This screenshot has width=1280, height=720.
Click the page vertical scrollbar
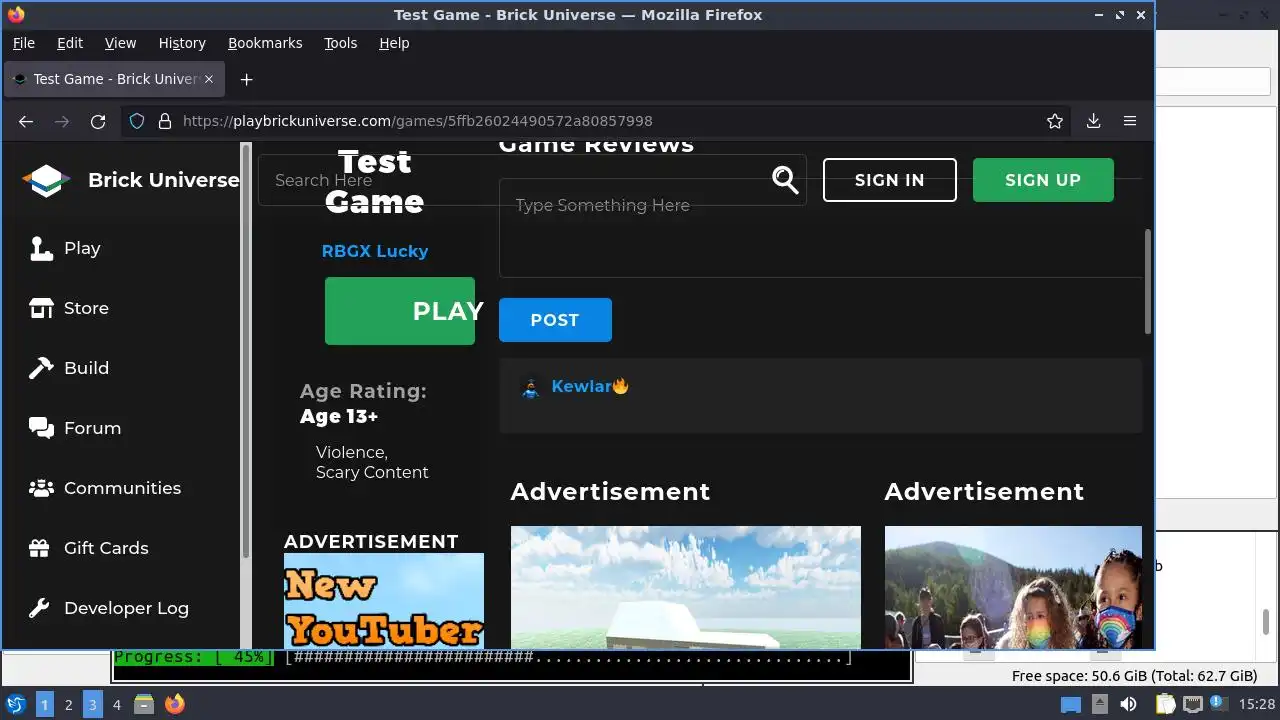coord(1148,282)
